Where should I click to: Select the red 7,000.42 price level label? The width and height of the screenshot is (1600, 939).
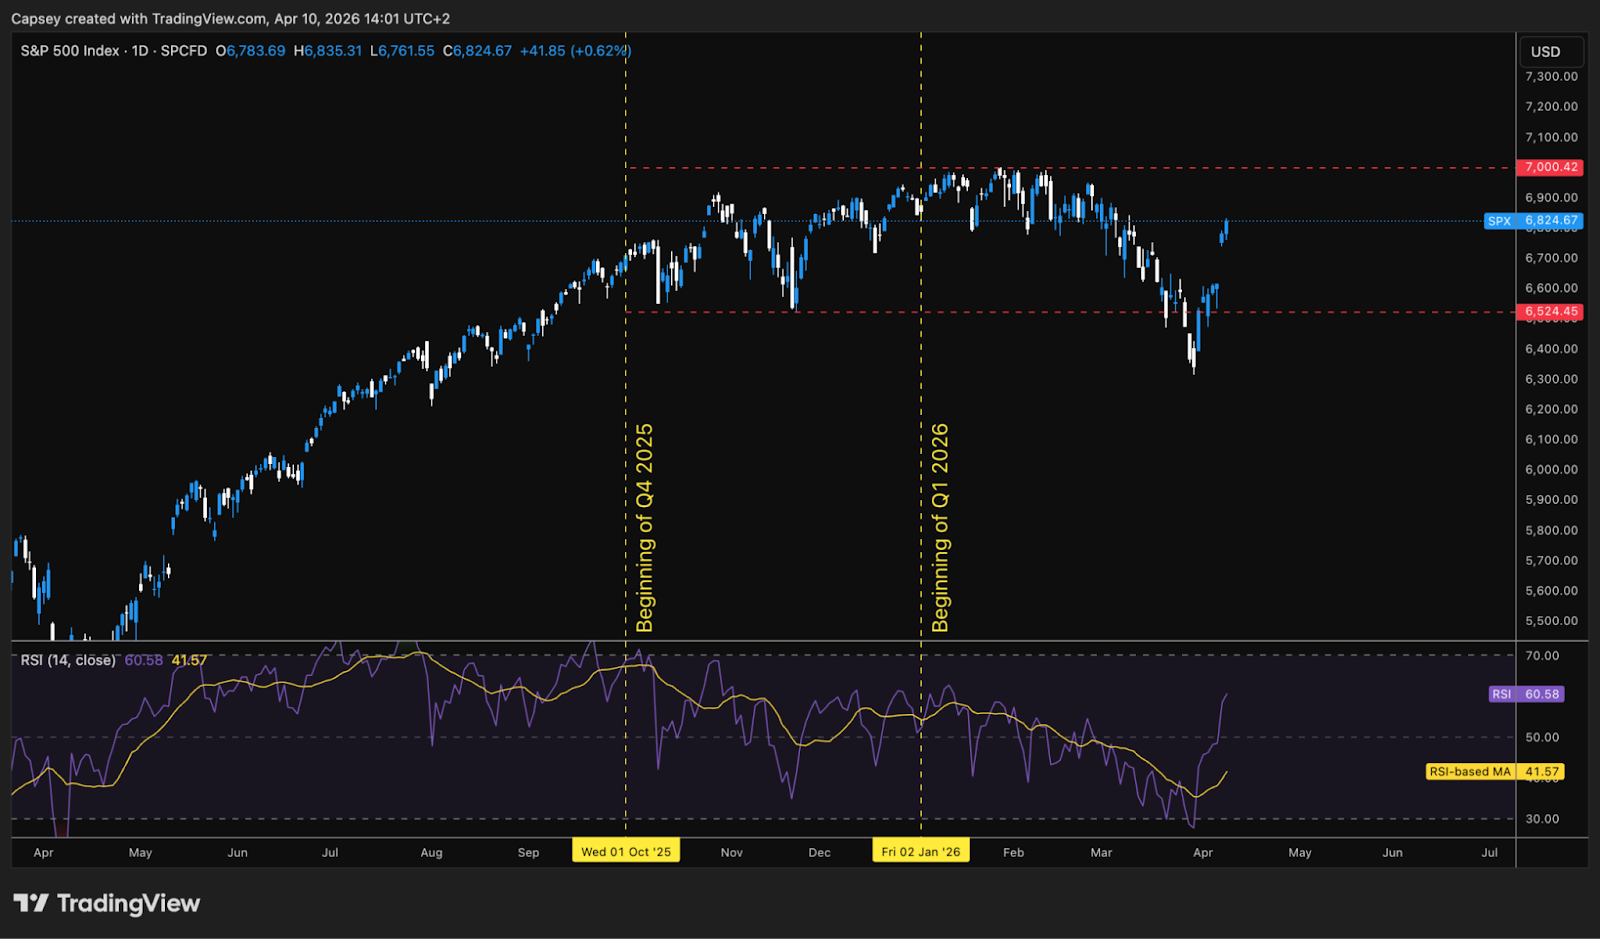1549,167
